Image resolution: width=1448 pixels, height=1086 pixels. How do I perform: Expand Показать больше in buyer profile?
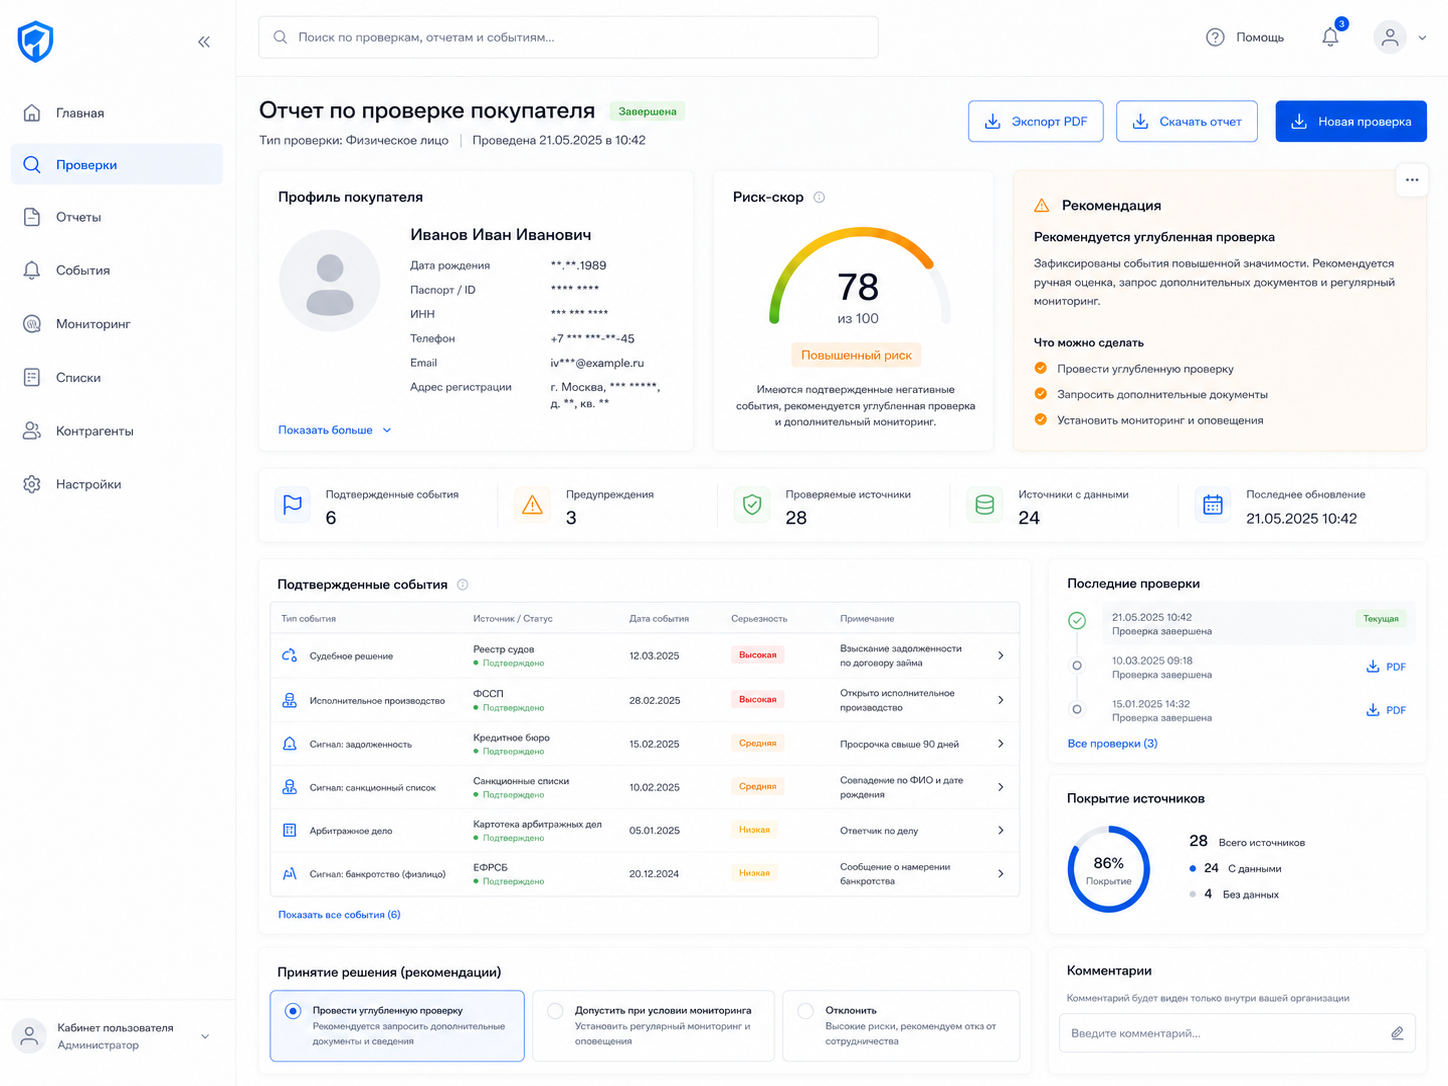[335, 430]
